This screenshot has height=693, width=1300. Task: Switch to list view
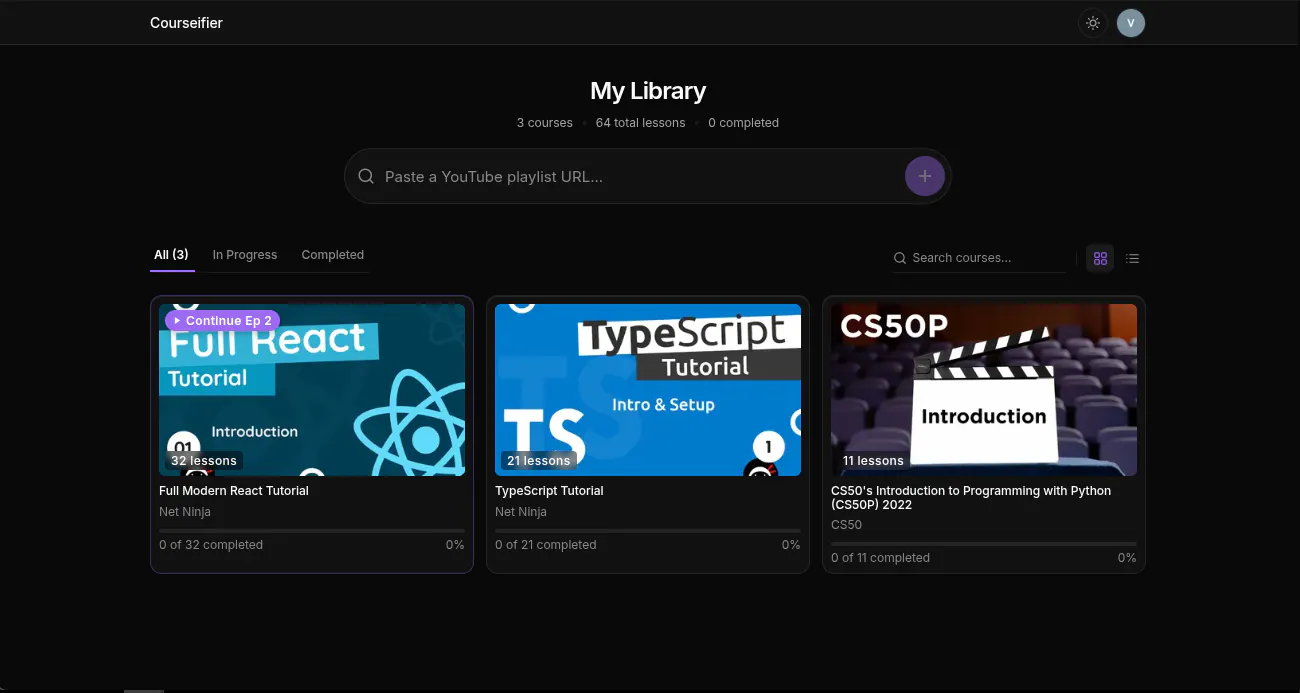click(1132, 258)
